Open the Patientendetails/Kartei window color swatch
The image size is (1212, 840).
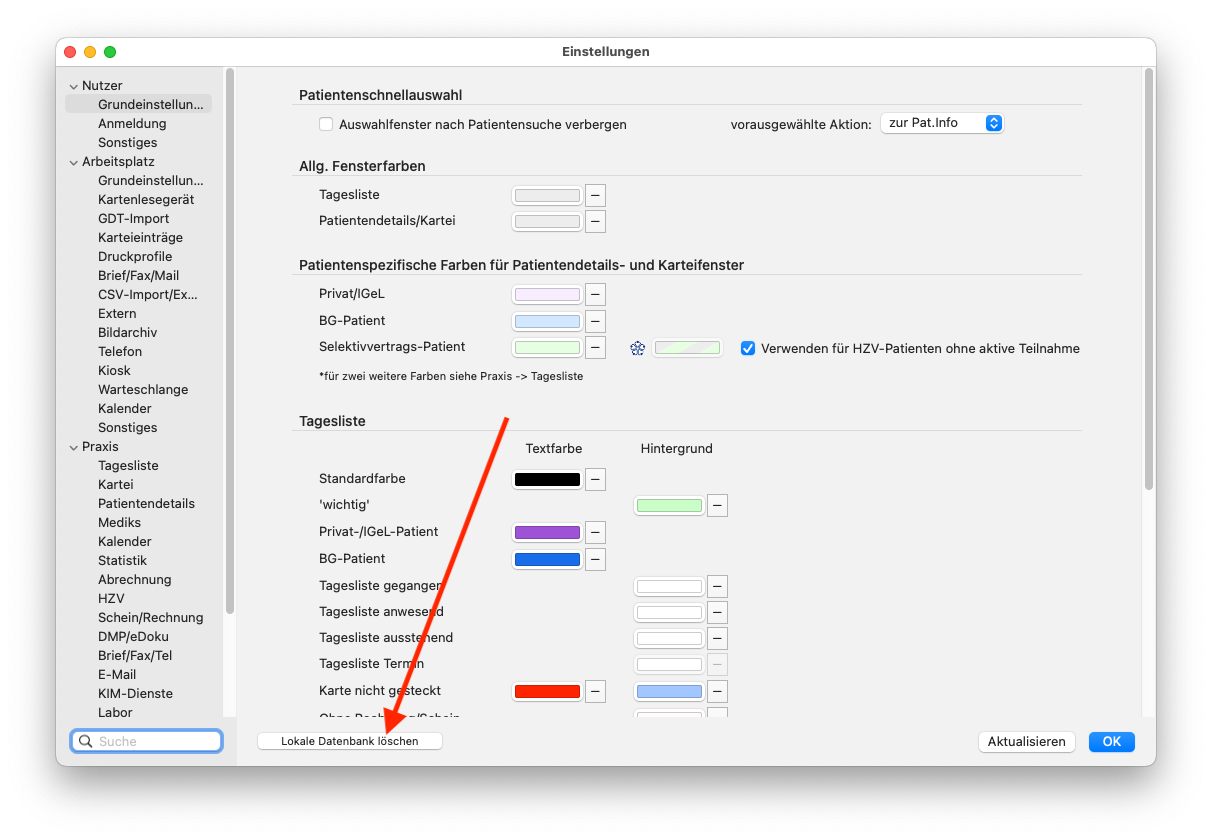[547, 221]
